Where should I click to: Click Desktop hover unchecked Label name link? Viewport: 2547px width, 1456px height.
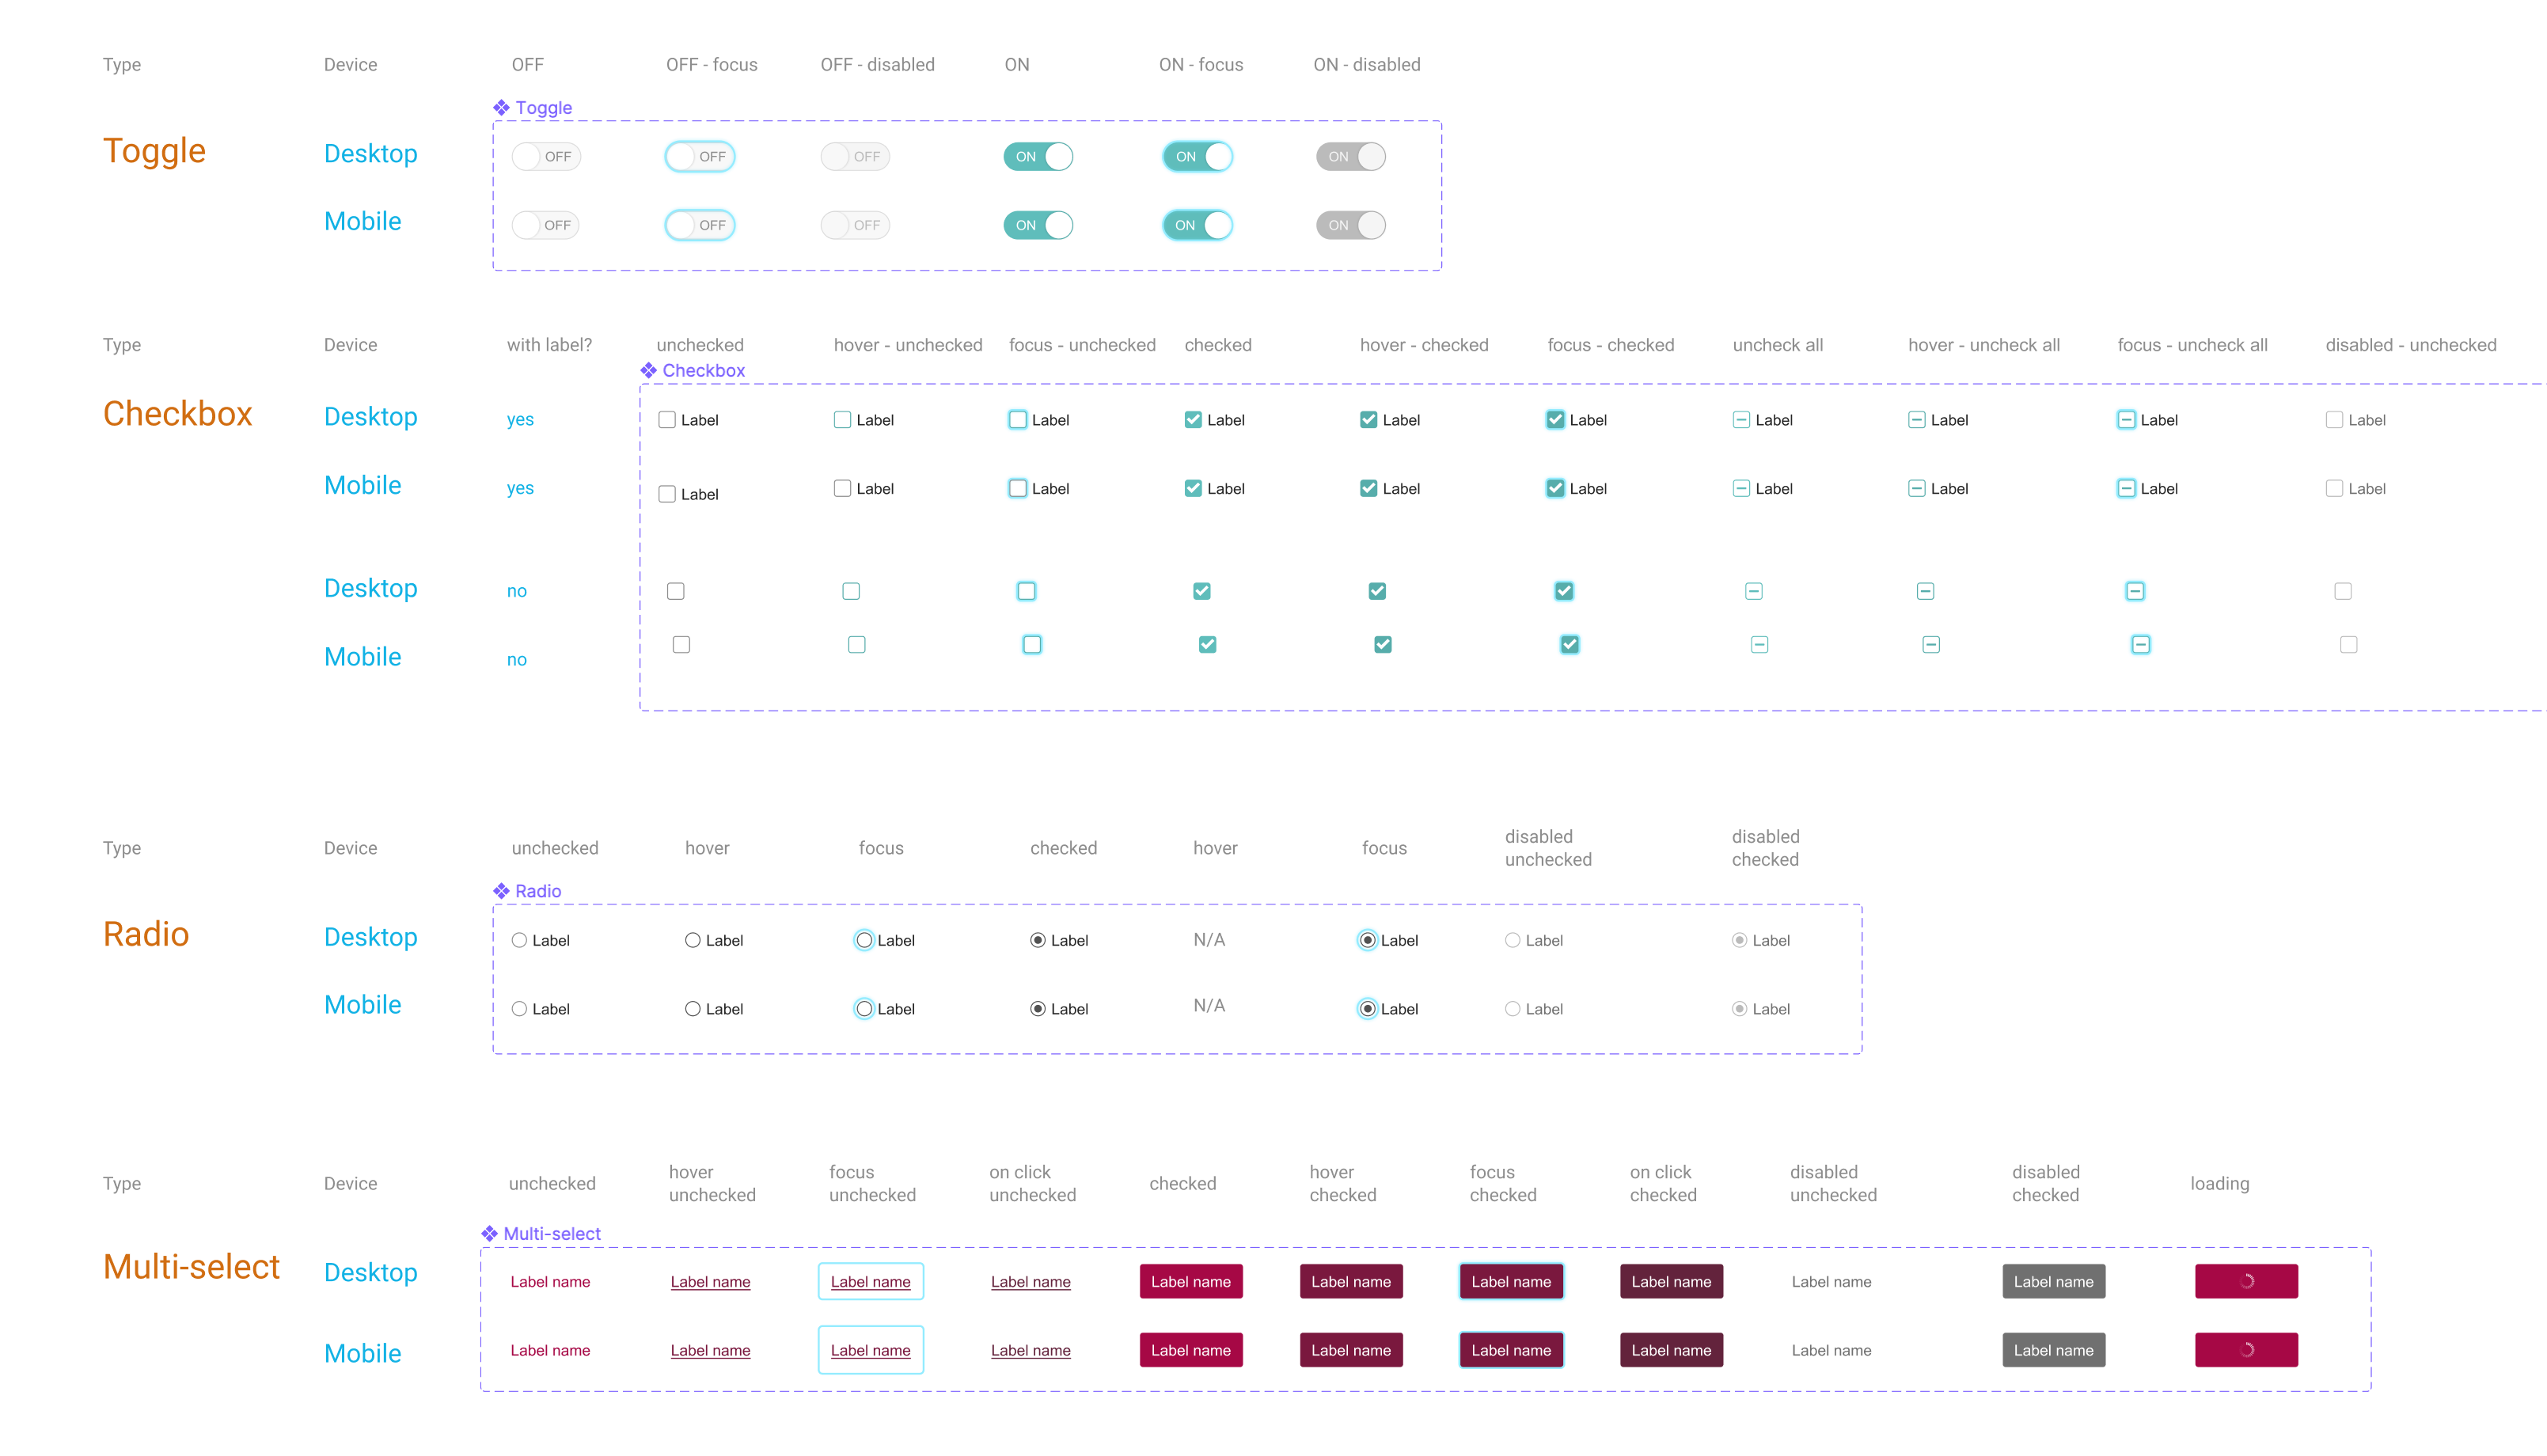pos(710,1282)
